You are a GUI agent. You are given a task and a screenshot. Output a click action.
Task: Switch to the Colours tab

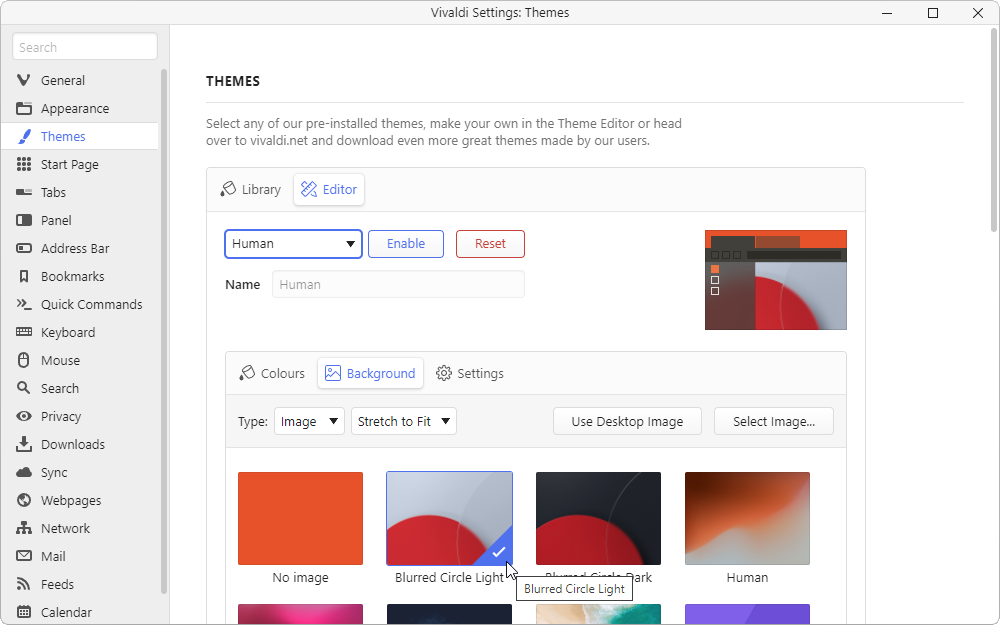coord(272,373)
